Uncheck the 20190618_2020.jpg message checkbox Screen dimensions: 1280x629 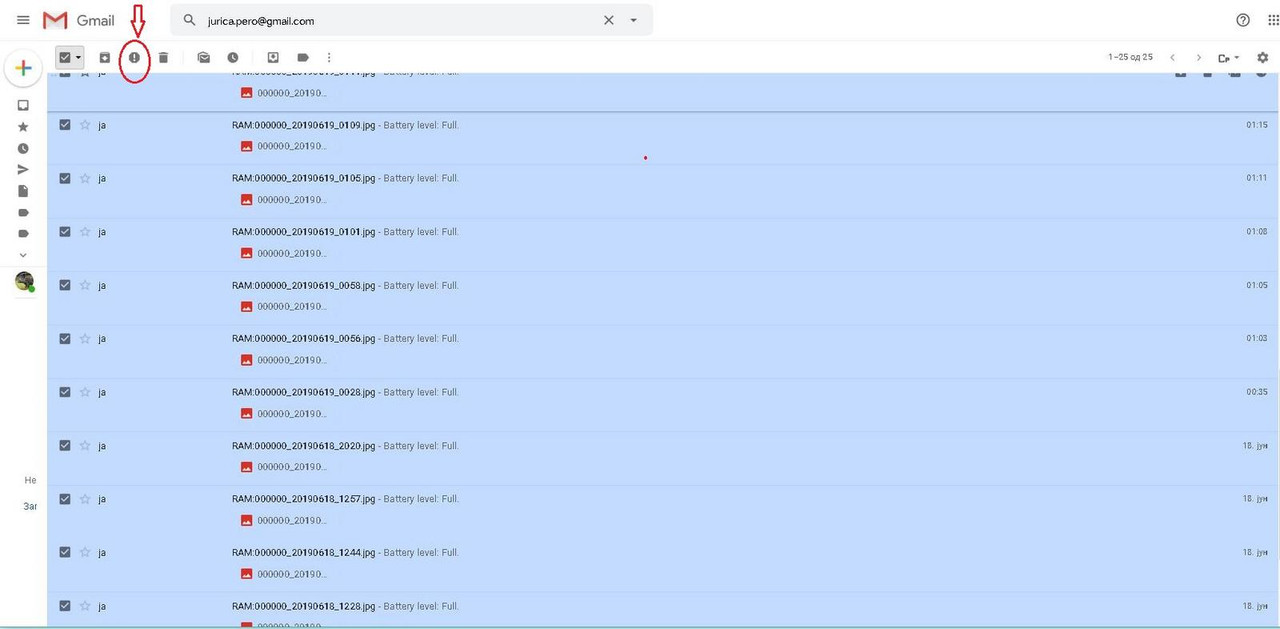[x=65, y=445]
